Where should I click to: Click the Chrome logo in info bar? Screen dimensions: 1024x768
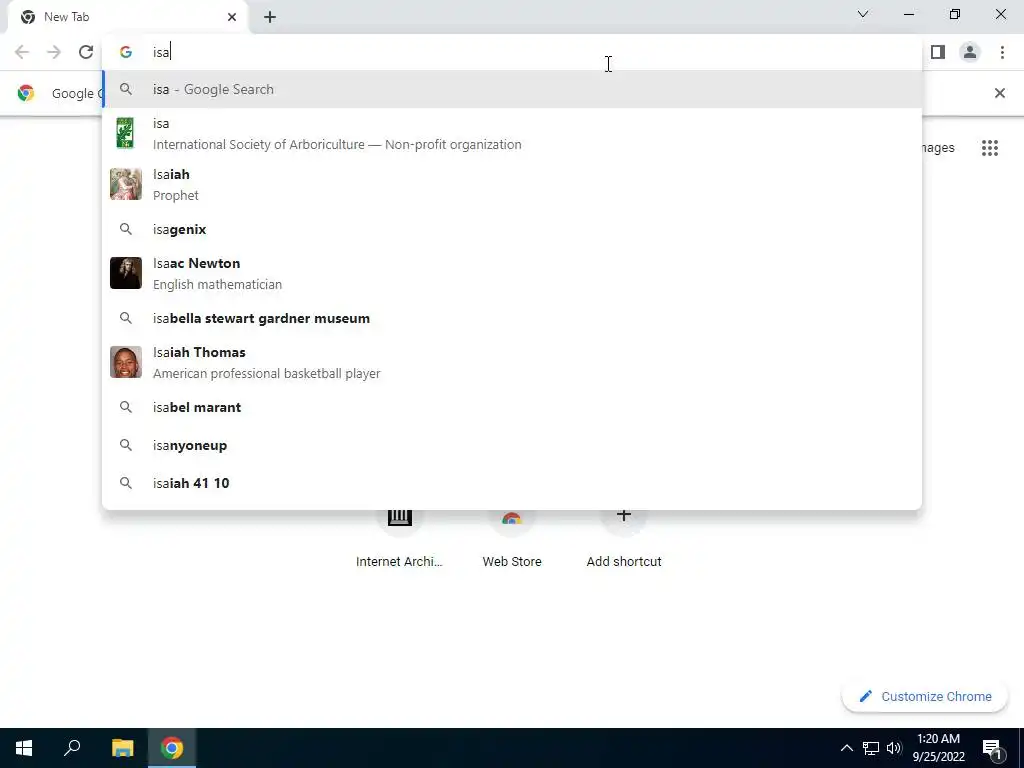[26, 93]
